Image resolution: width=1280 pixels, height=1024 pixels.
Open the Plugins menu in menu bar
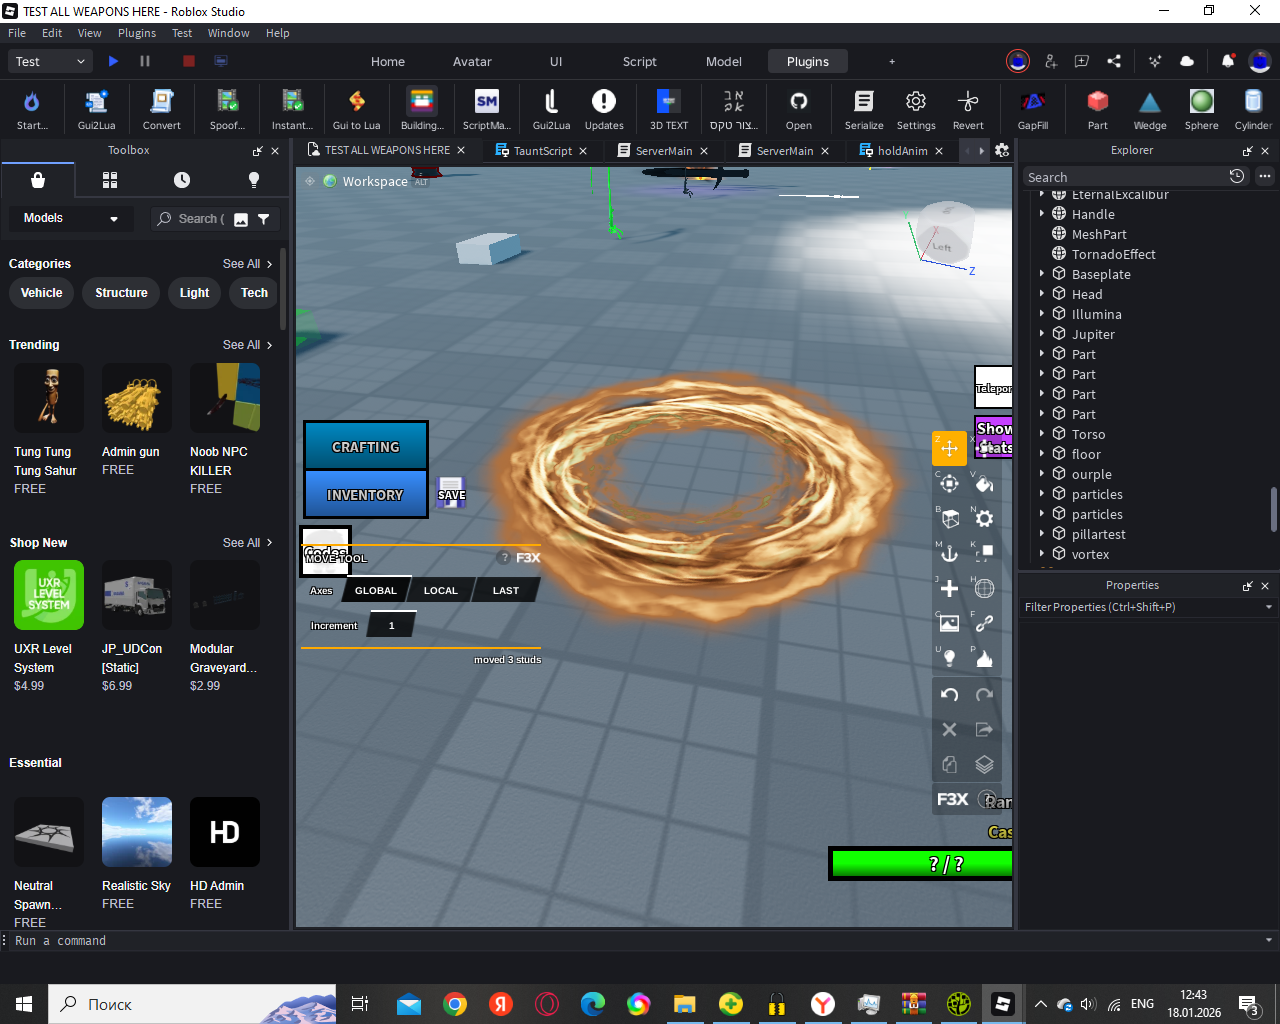coord(137,33)
